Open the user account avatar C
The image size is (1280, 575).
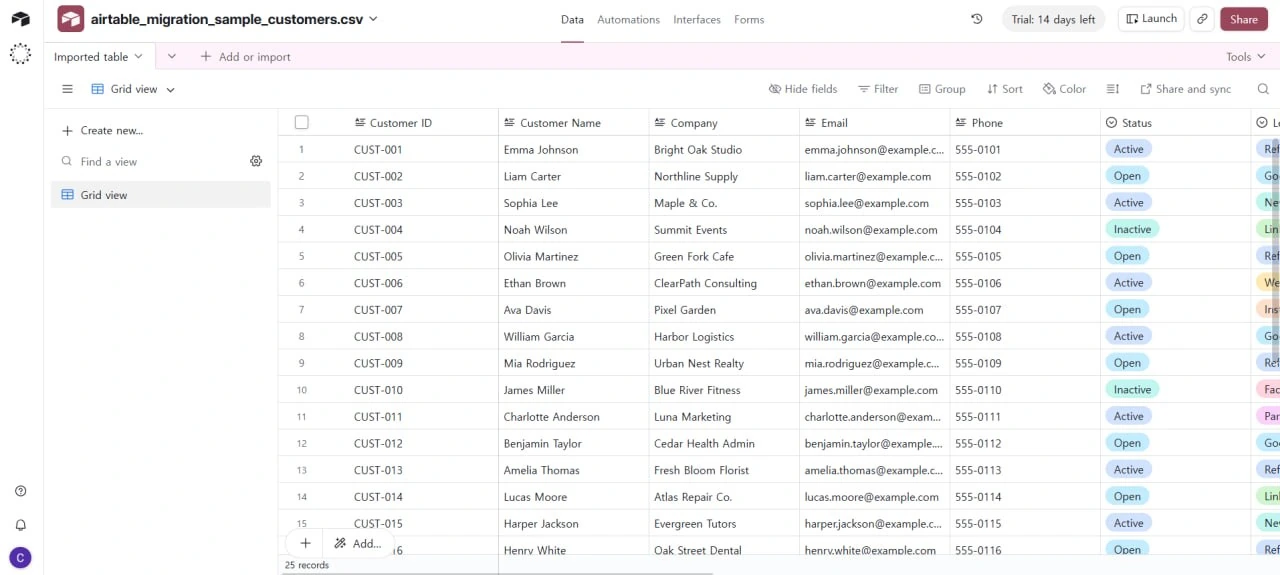[x=20, y=557]
